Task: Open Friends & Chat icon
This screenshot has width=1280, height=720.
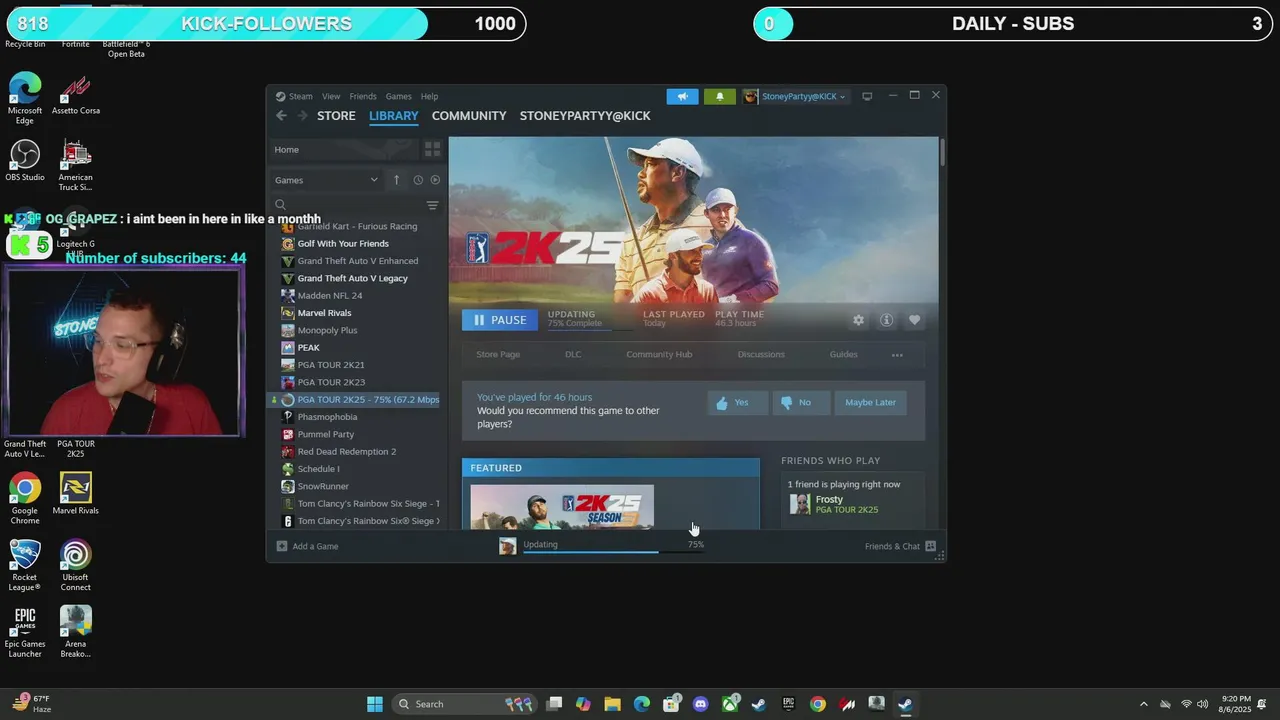Action: click(x=930, y=546)
